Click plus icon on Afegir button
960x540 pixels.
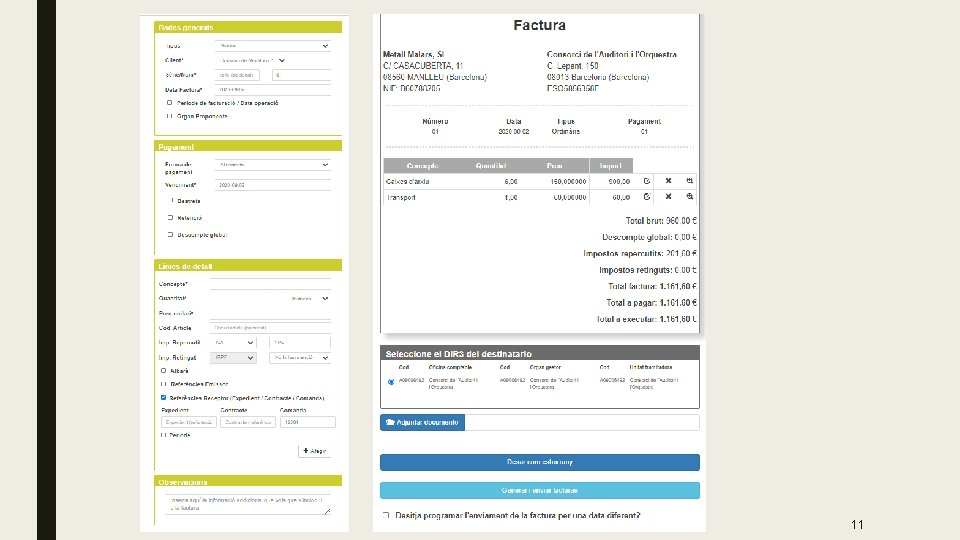pyautogui.click(x=306, y=451)
